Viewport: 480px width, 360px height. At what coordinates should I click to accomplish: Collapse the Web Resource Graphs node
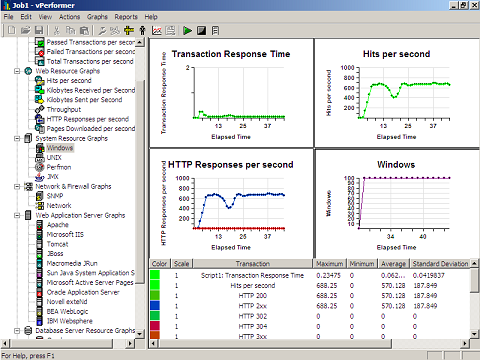coord(17,71)
